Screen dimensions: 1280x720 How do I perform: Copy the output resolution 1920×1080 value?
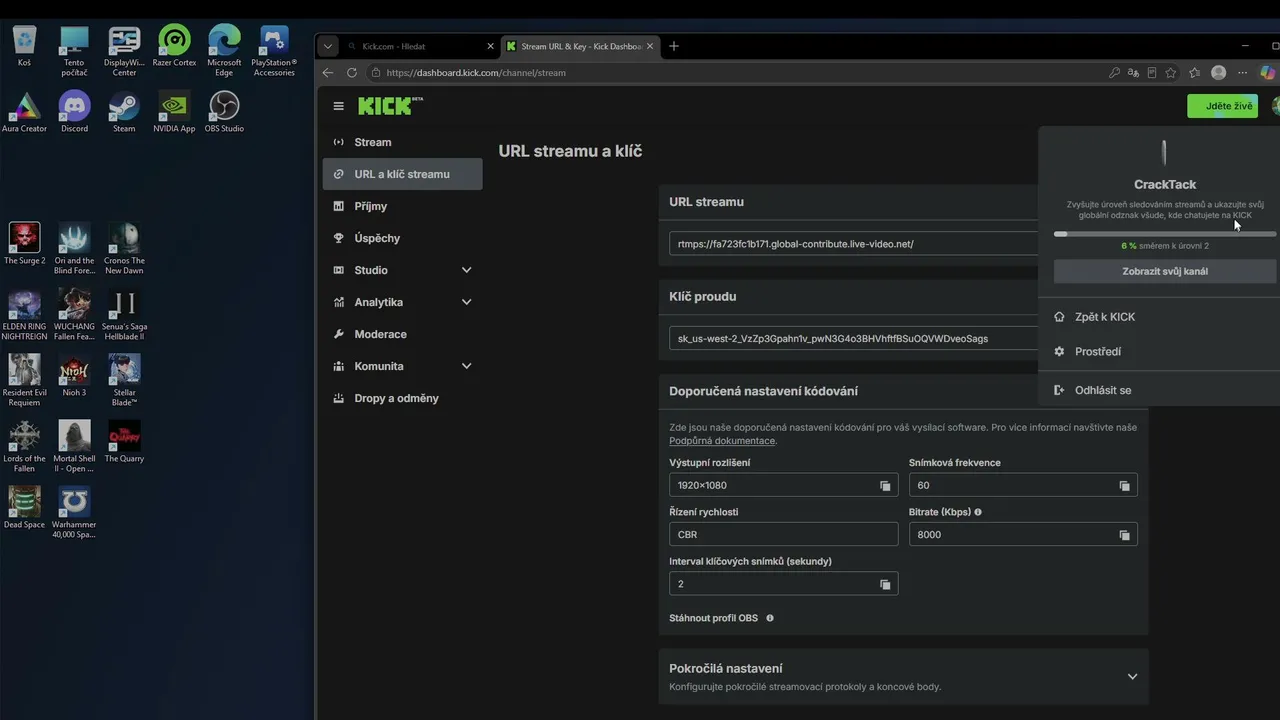885,486
